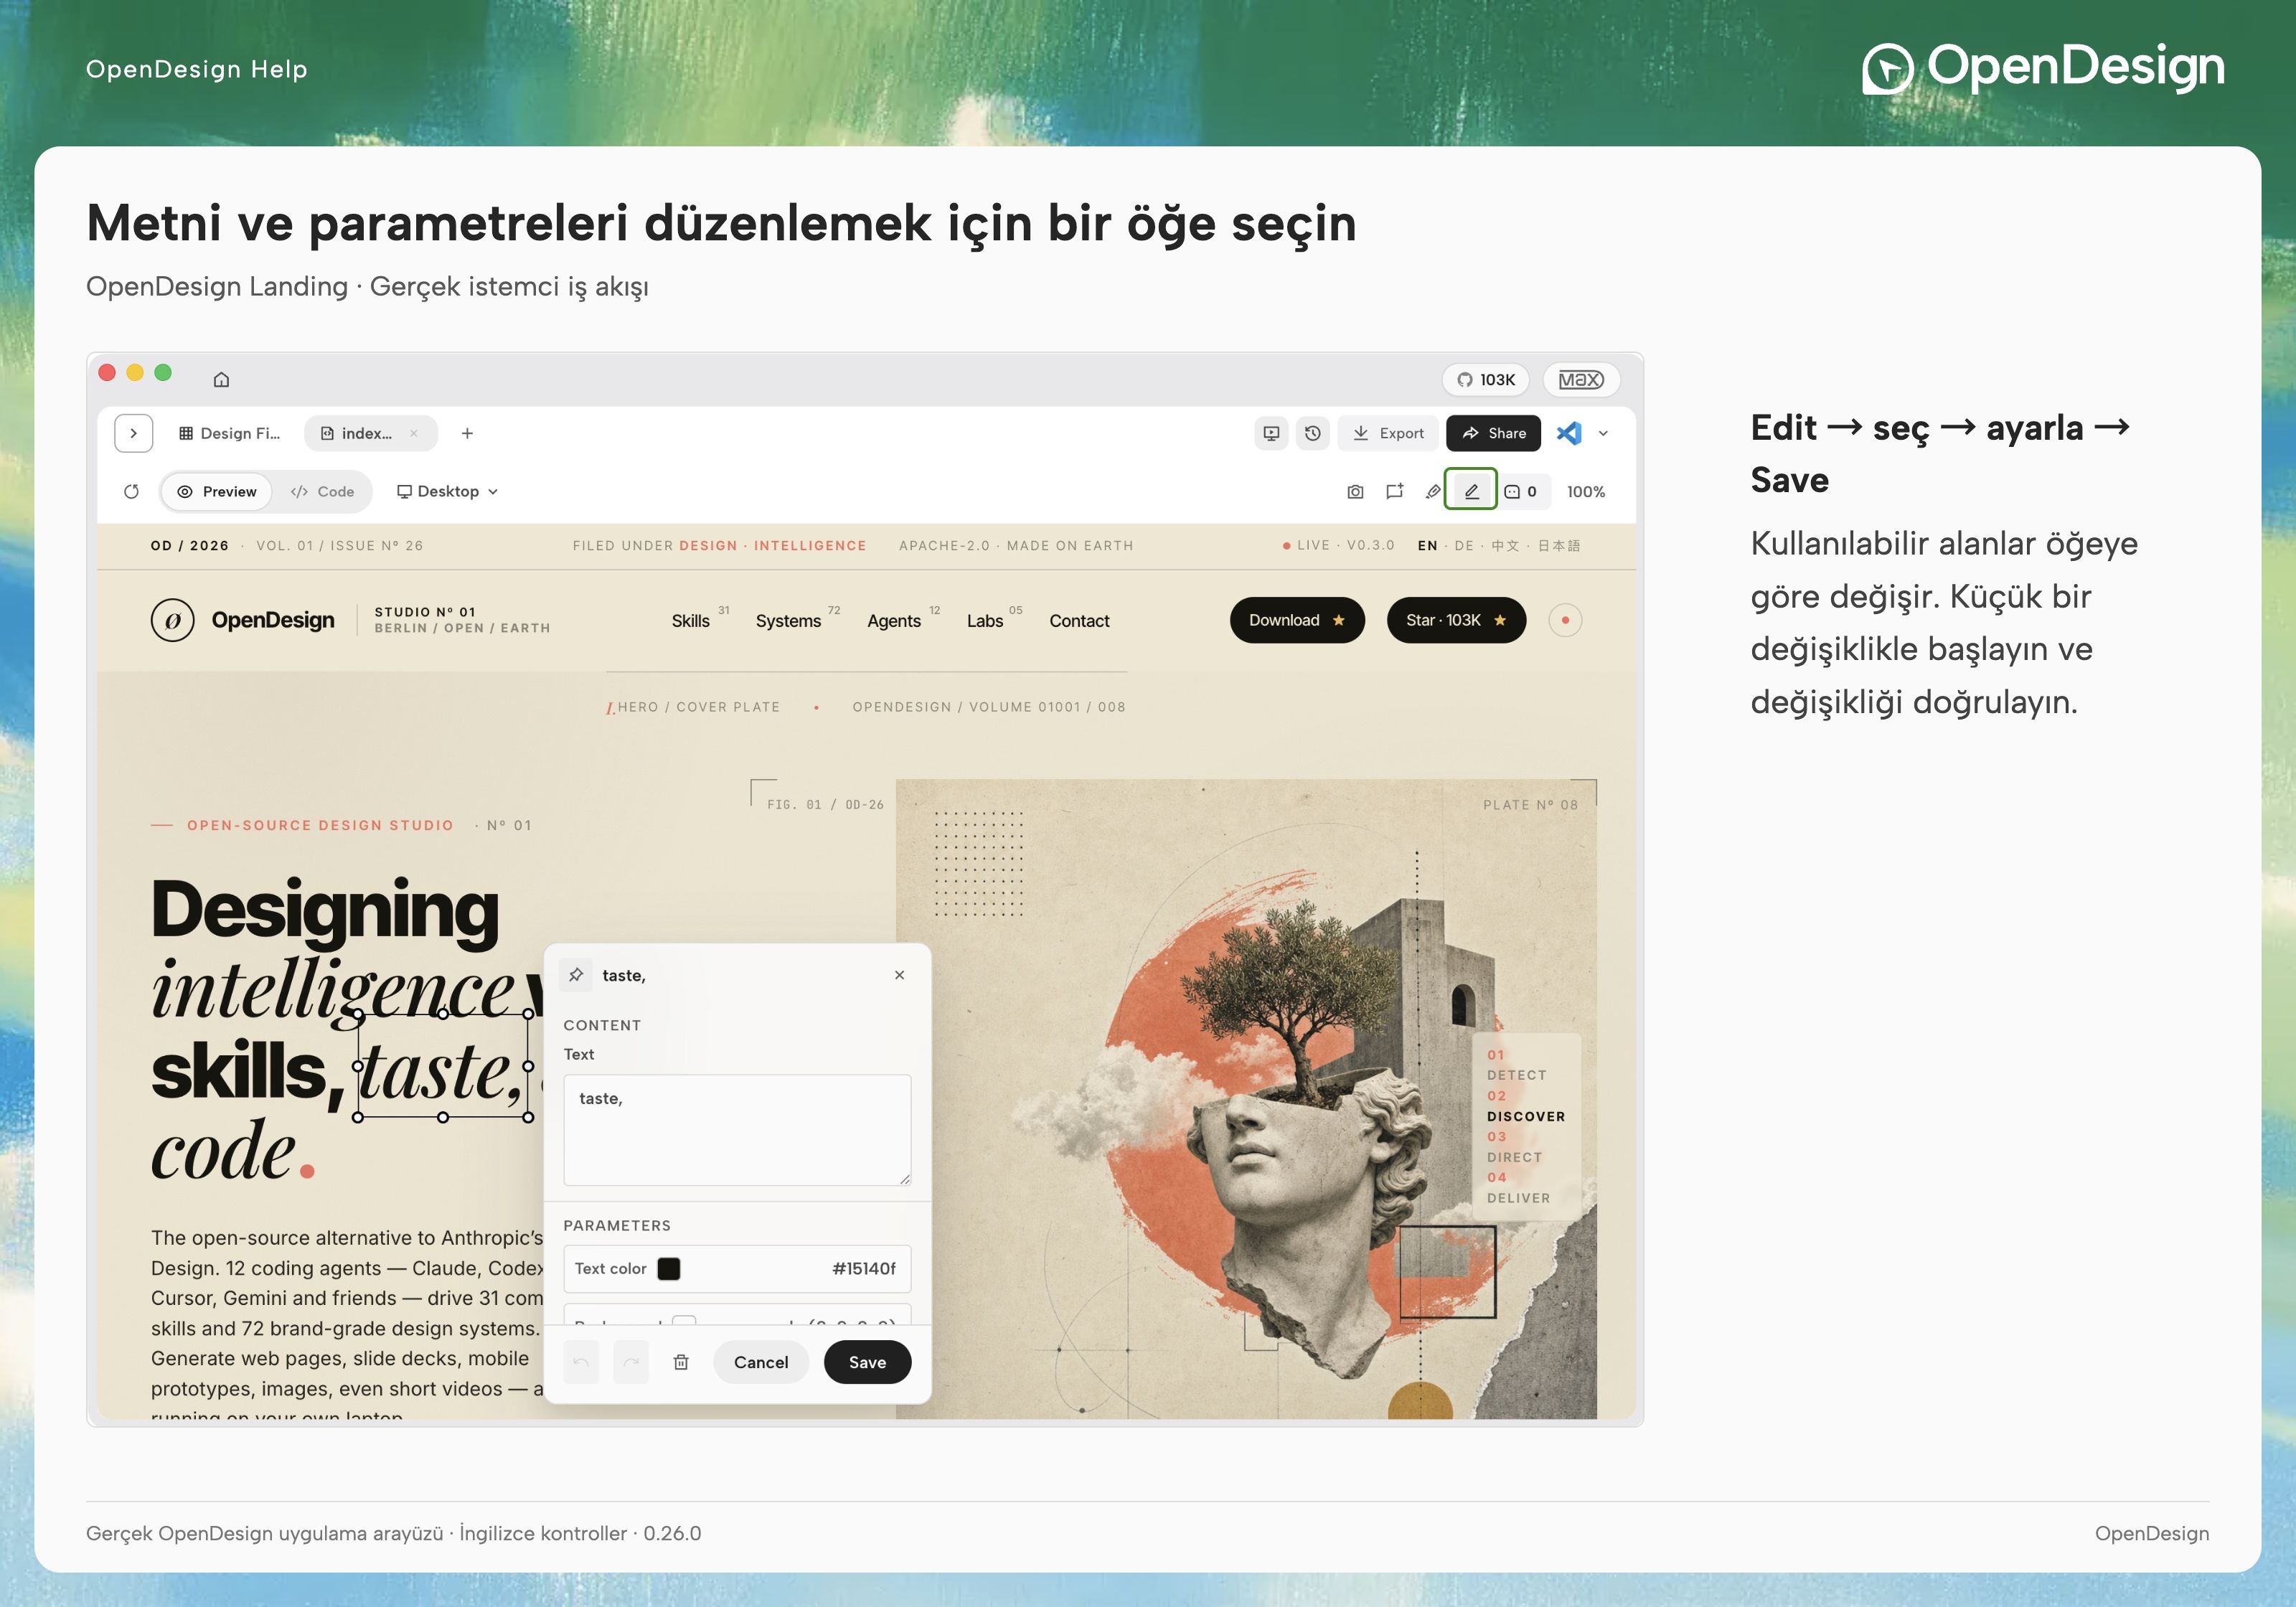Click the Share button
This screenshot has width=2296, height=1607.
[1493, 433]
